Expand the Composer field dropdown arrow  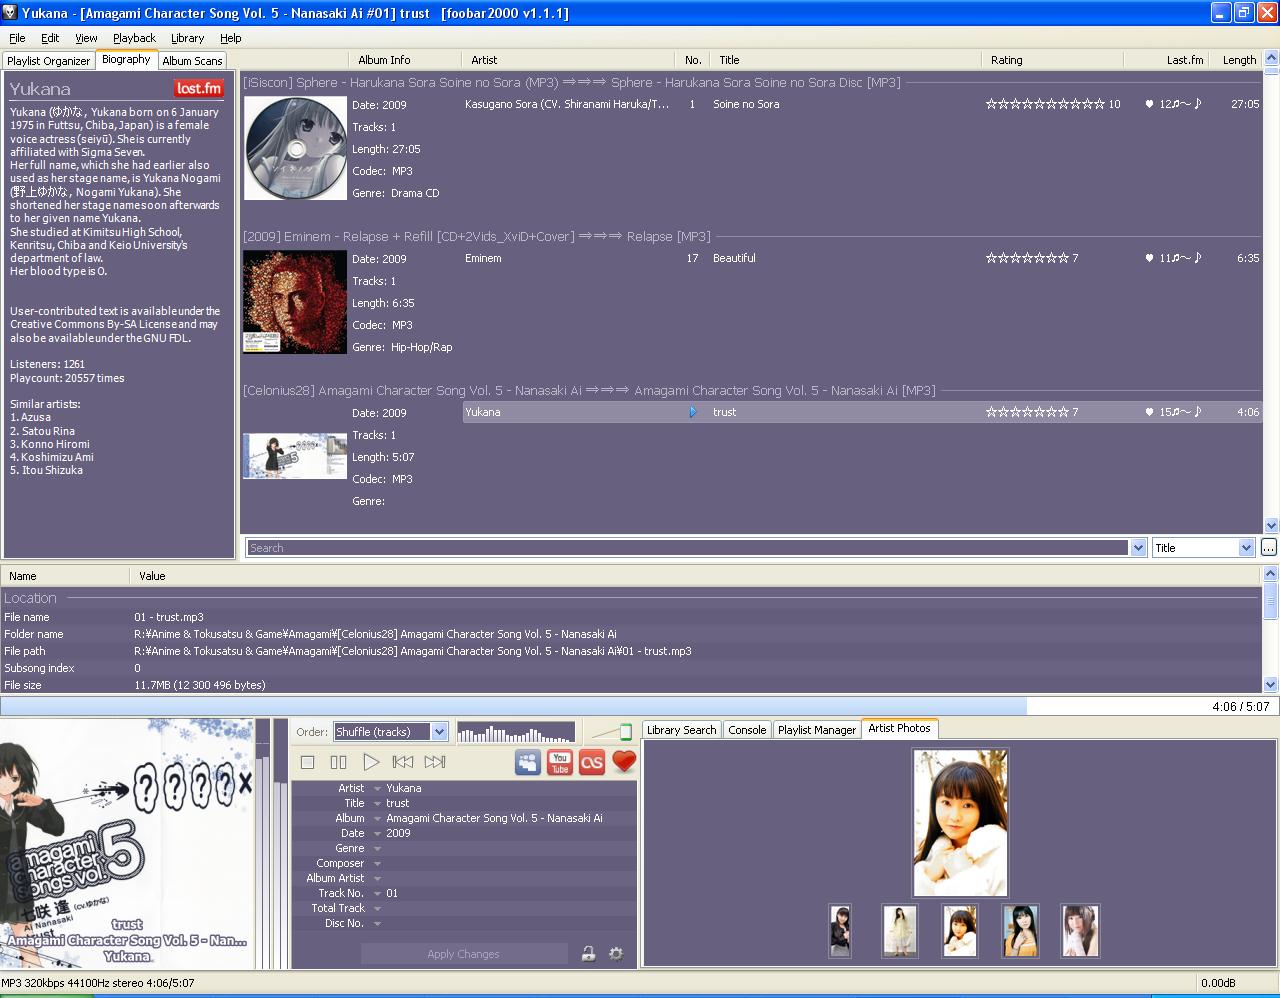pyautogui.click(x=377, y=864)
